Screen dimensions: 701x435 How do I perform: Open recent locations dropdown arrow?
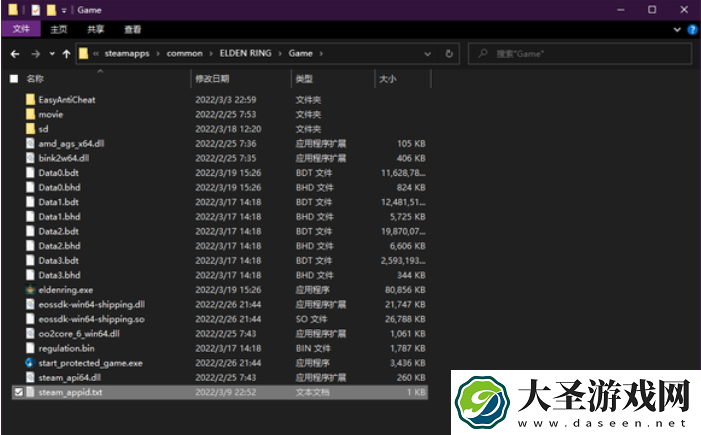[52, 54]
